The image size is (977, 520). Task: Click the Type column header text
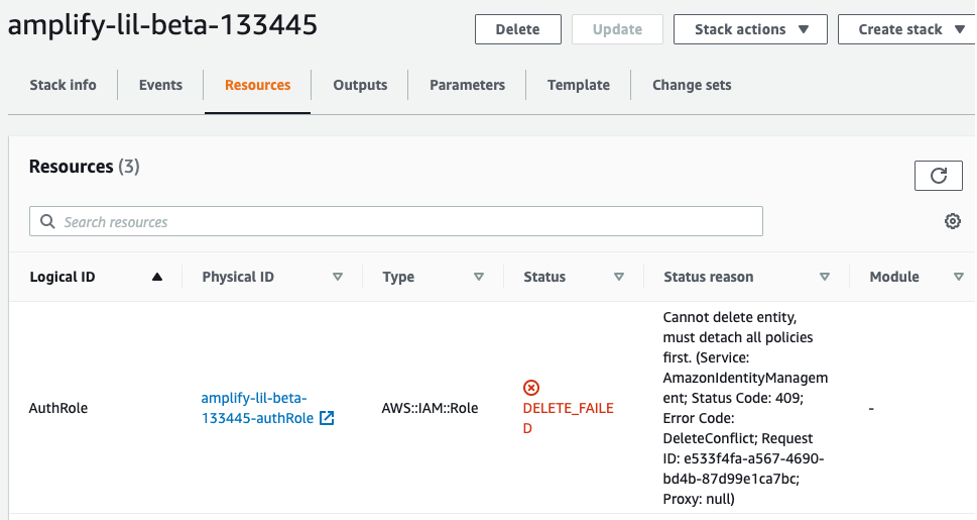click(x=398, y=277)
